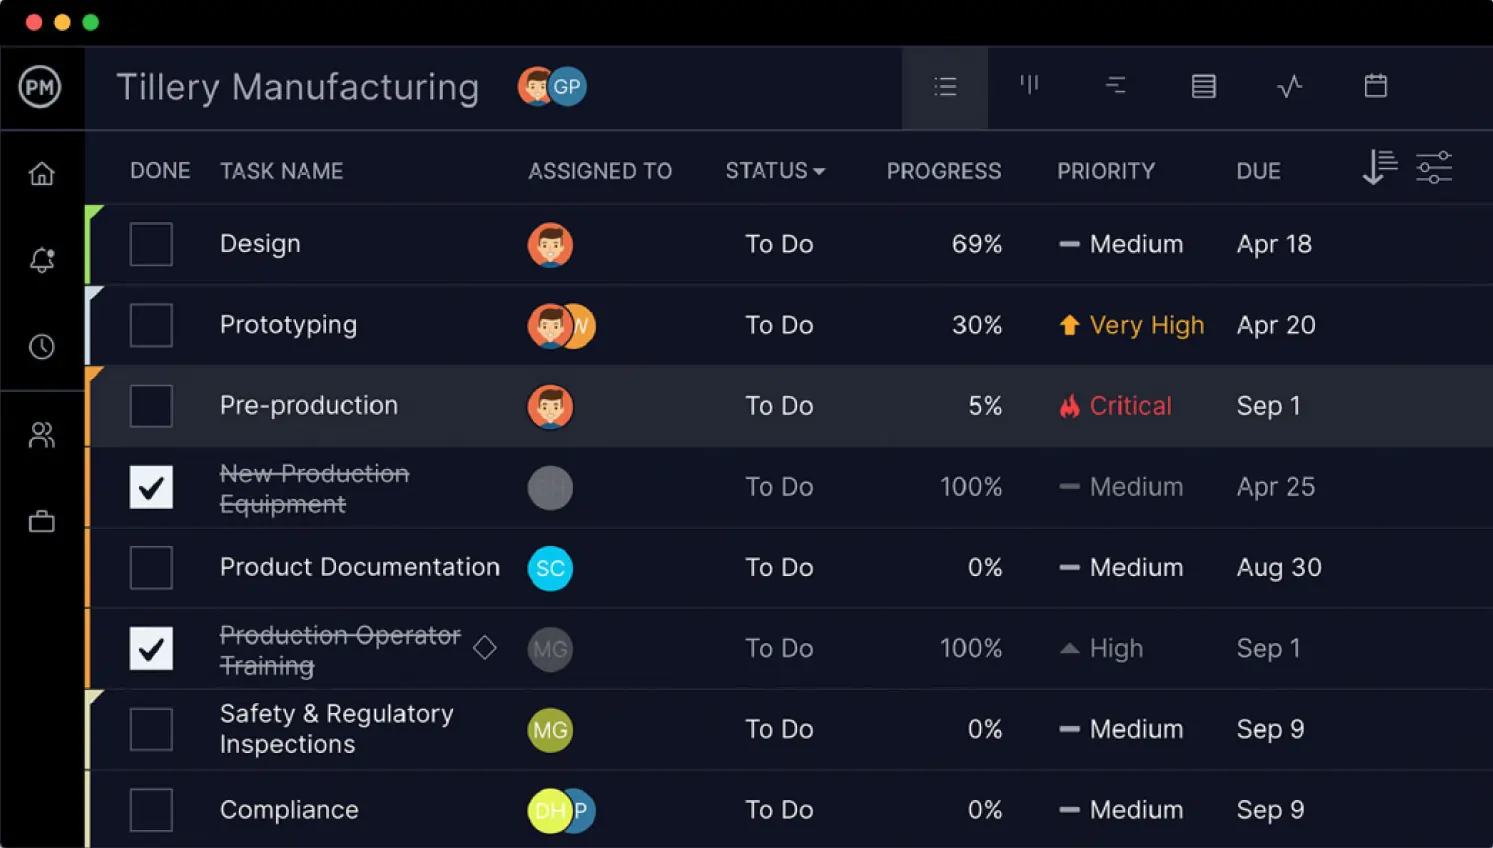Click project member photo avatar in header

[535, 87]
